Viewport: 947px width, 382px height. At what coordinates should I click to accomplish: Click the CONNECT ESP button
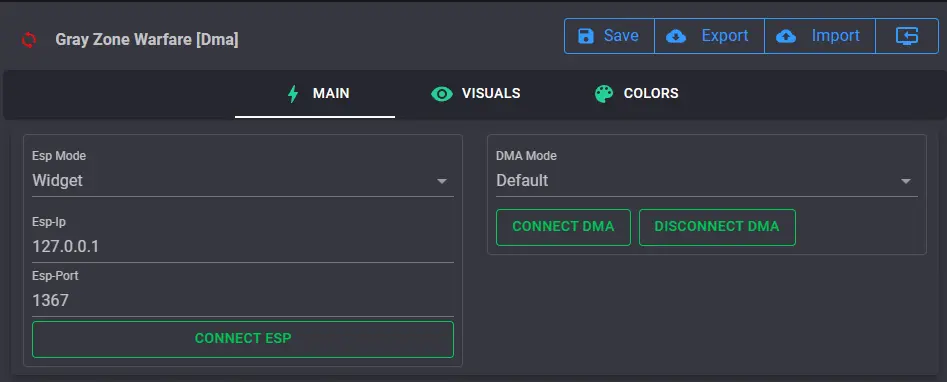243,339
